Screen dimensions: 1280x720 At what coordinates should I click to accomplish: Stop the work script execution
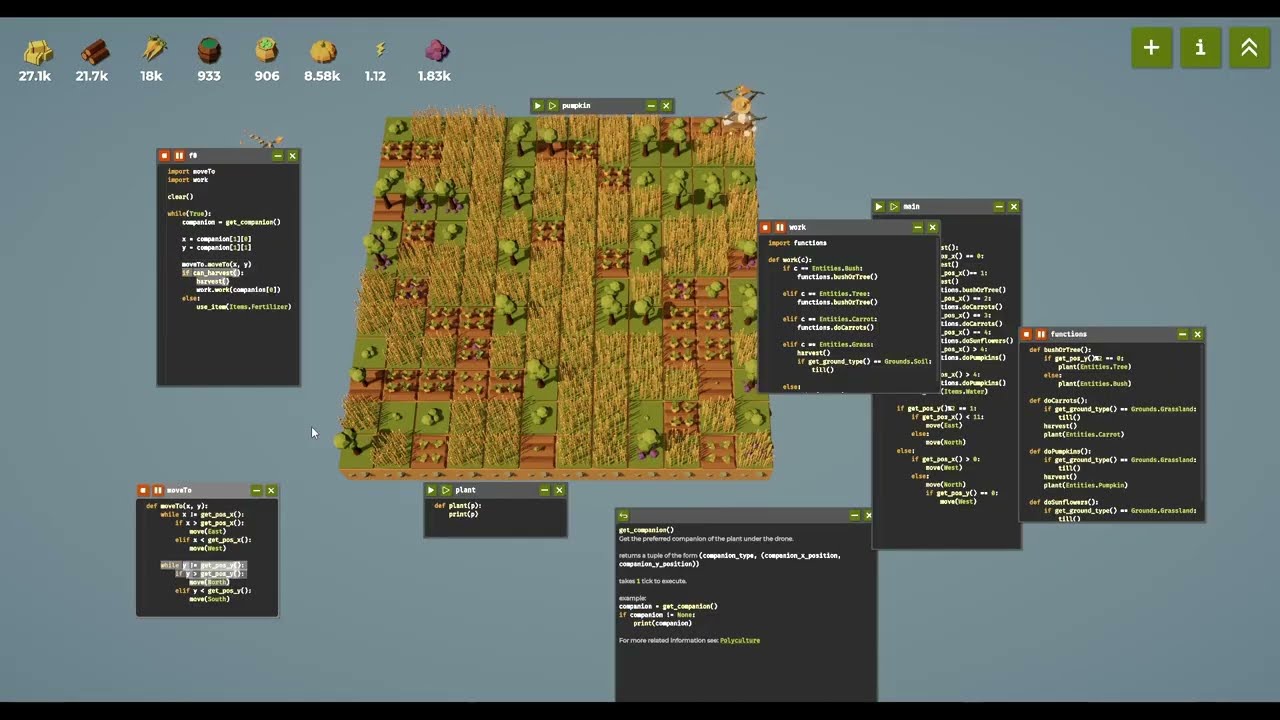point(766,227)
